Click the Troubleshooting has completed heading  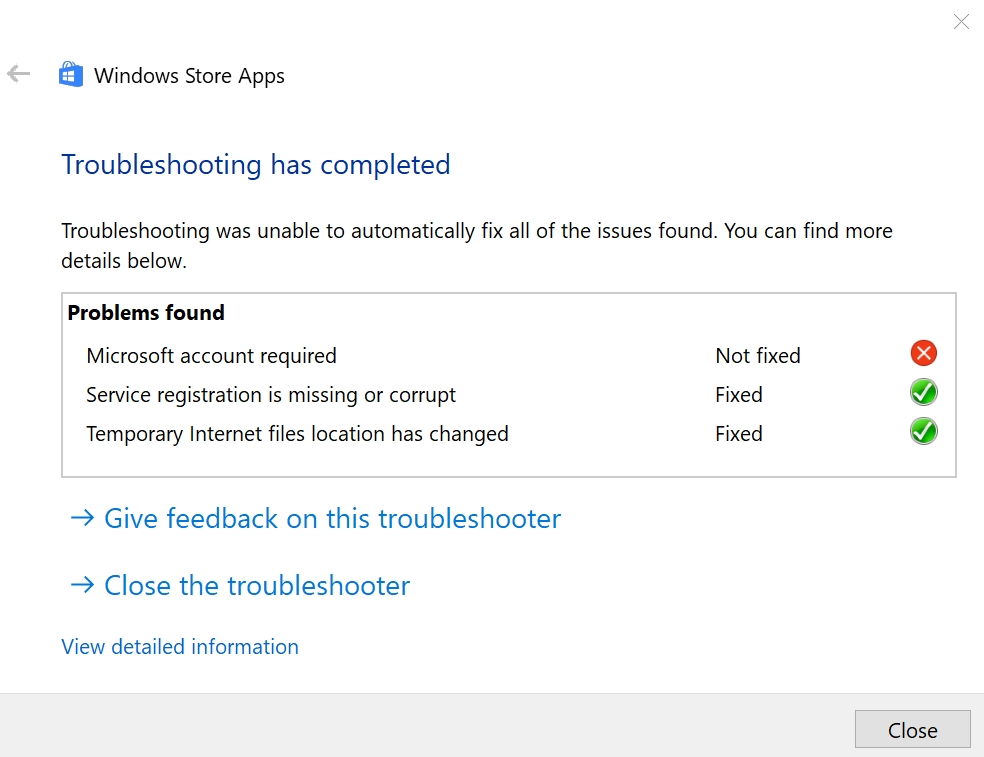point(256,165)
